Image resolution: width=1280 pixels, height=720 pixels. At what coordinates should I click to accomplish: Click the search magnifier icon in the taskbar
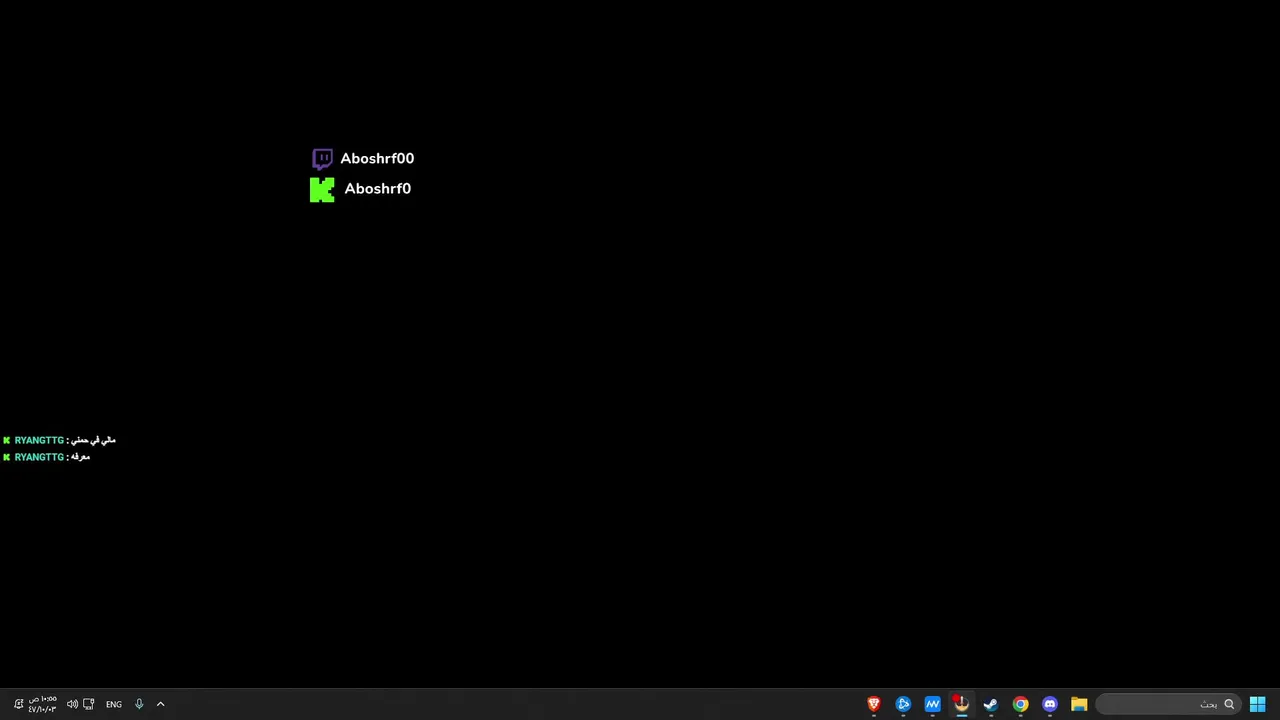1229,704
